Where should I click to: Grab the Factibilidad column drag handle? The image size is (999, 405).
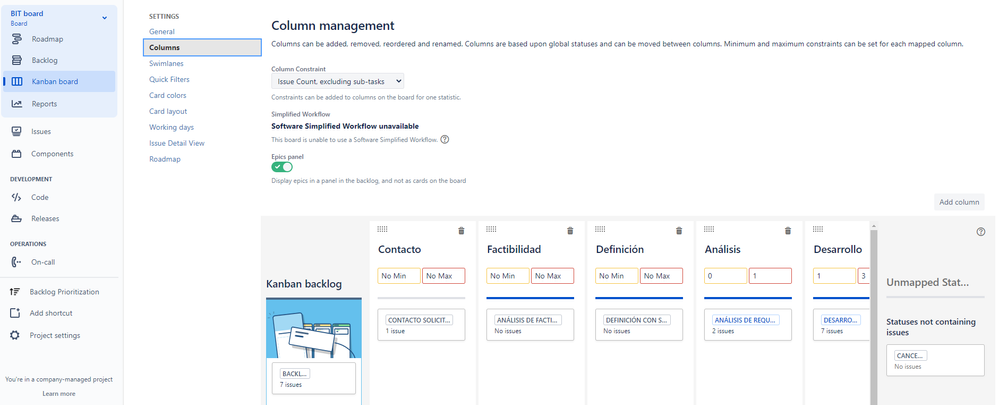491,229
